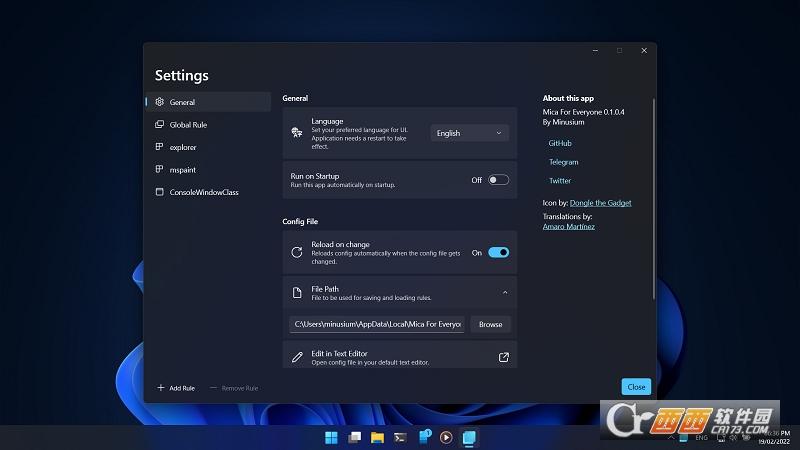Click the Browse button

coord(490,324)
